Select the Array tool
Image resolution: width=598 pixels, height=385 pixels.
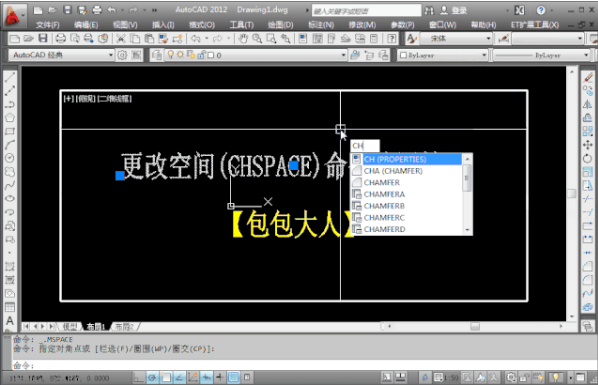click(x=588, y=131)
